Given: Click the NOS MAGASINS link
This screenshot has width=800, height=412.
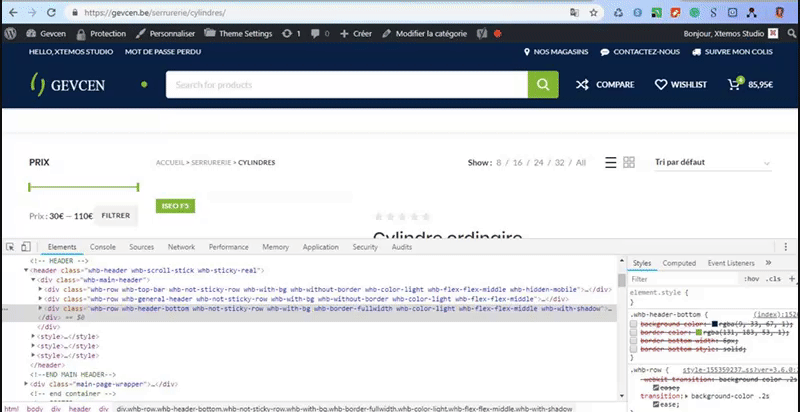Looking at the screenshot, I should 556,52.
